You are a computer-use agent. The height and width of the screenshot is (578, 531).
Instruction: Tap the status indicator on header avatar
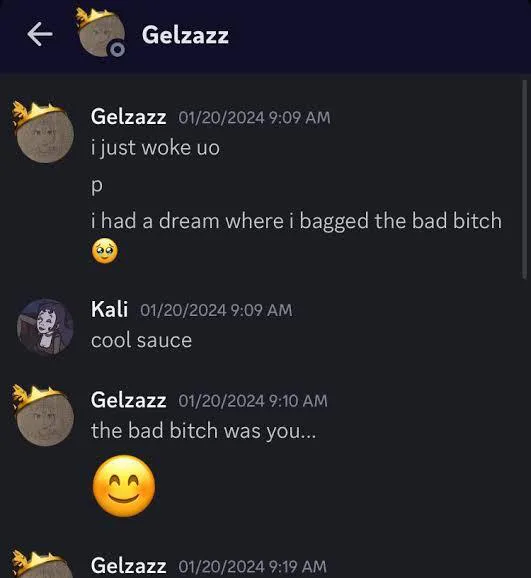point(117,49)
